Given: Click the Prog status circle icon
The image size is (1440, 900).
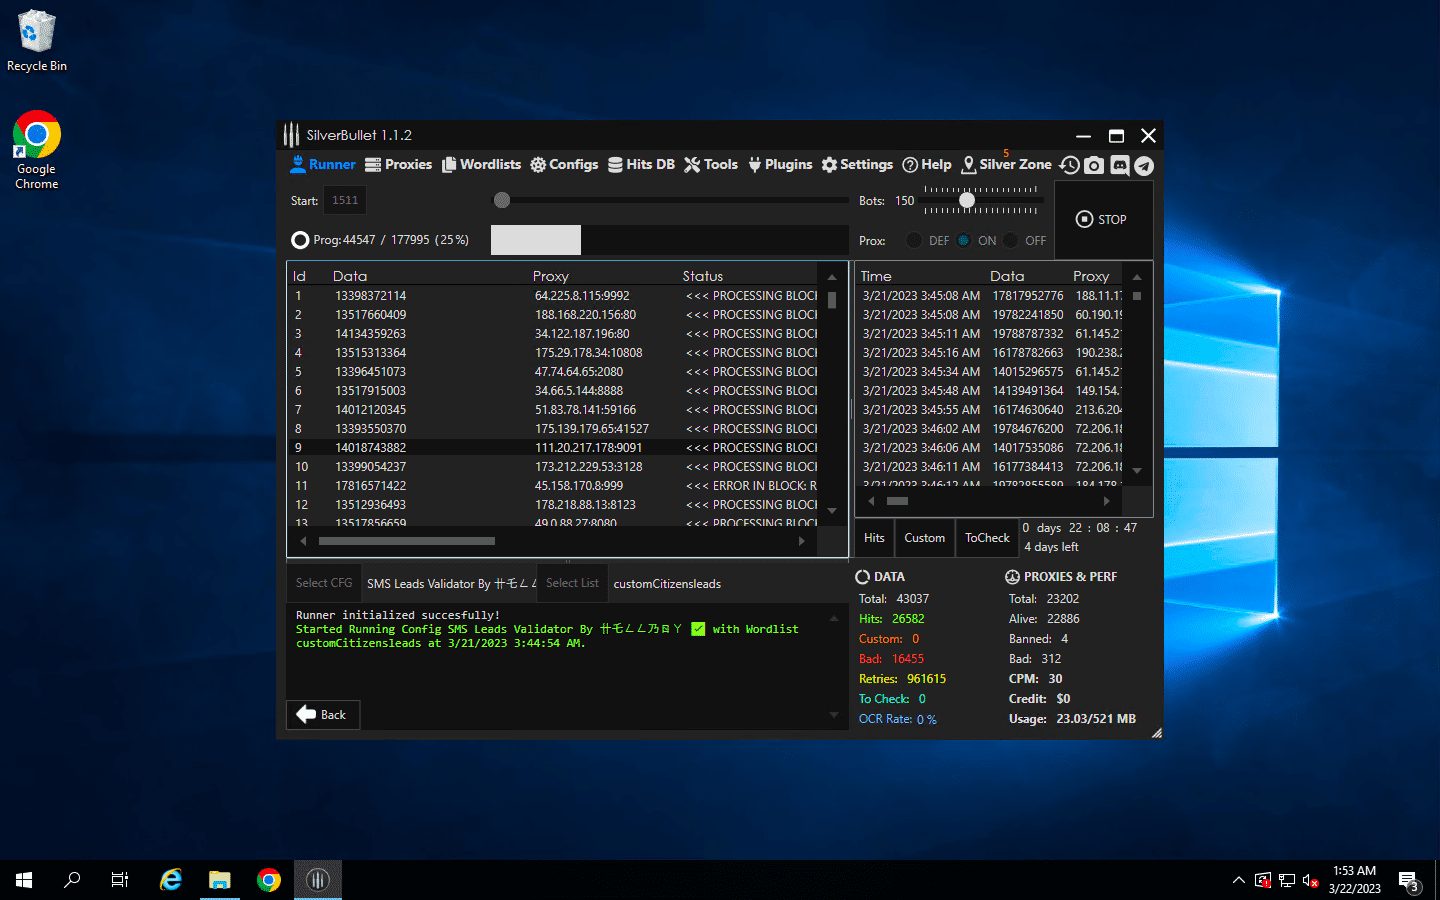Looking at the screenshot, I should coord(300,240).
